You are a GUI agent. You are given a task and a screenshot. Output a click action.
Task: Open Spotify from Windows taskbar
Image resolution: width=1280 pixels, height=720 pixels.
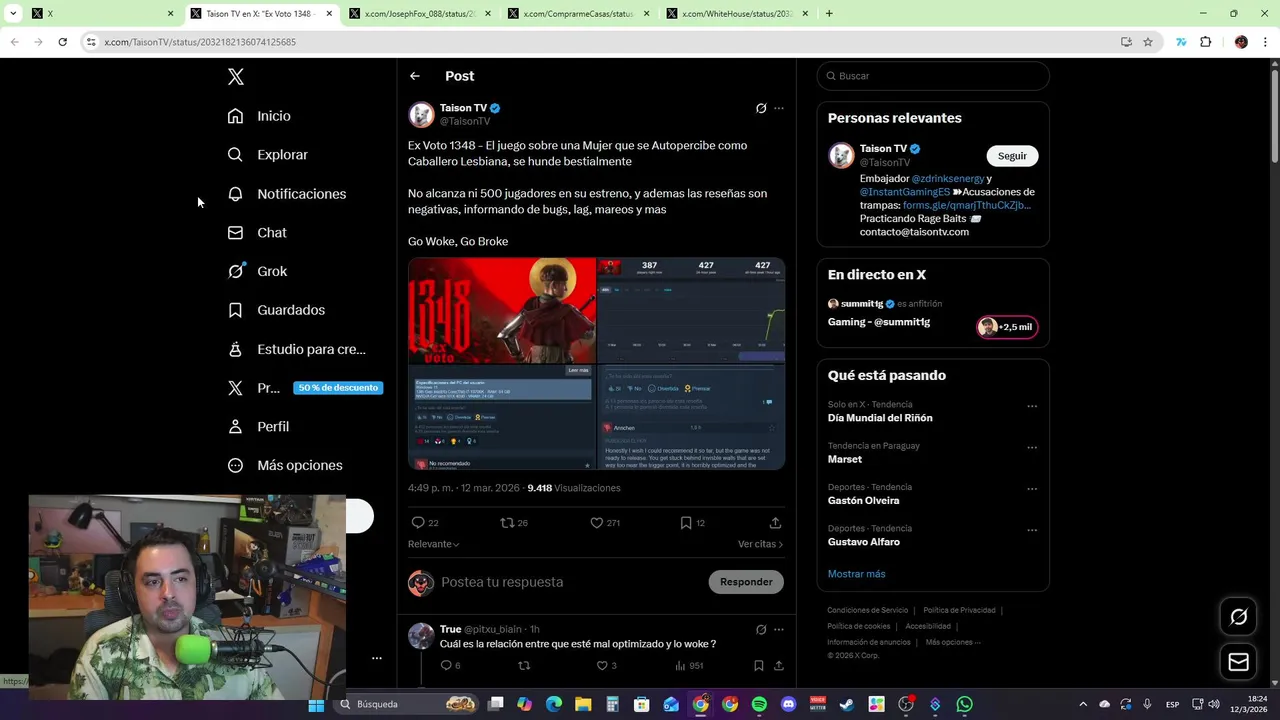759,705
